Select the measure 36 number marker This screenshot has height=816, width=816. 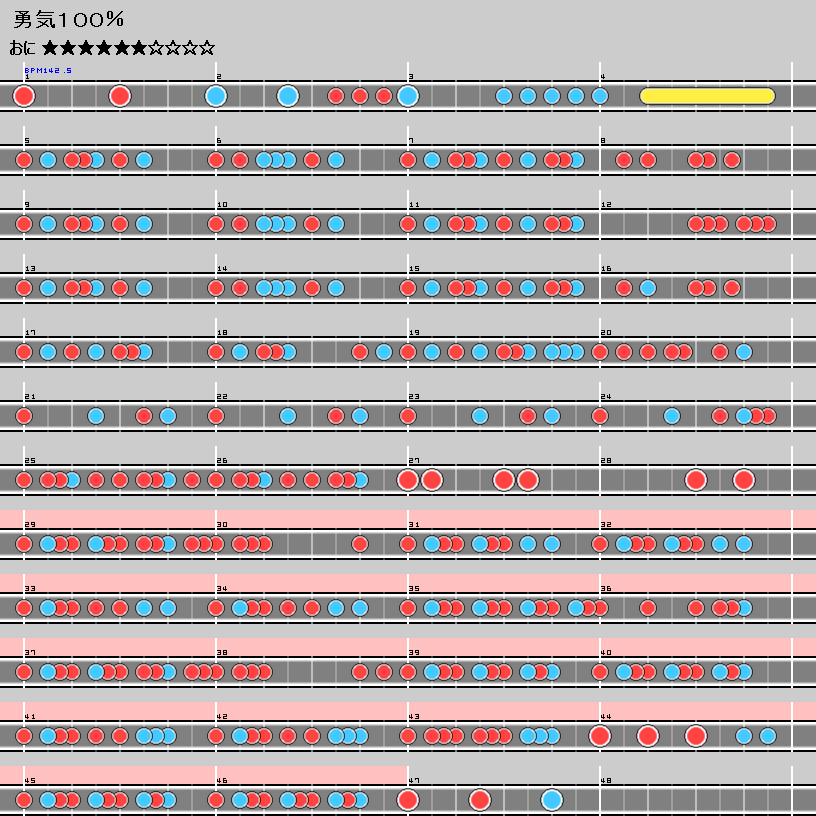606,589
